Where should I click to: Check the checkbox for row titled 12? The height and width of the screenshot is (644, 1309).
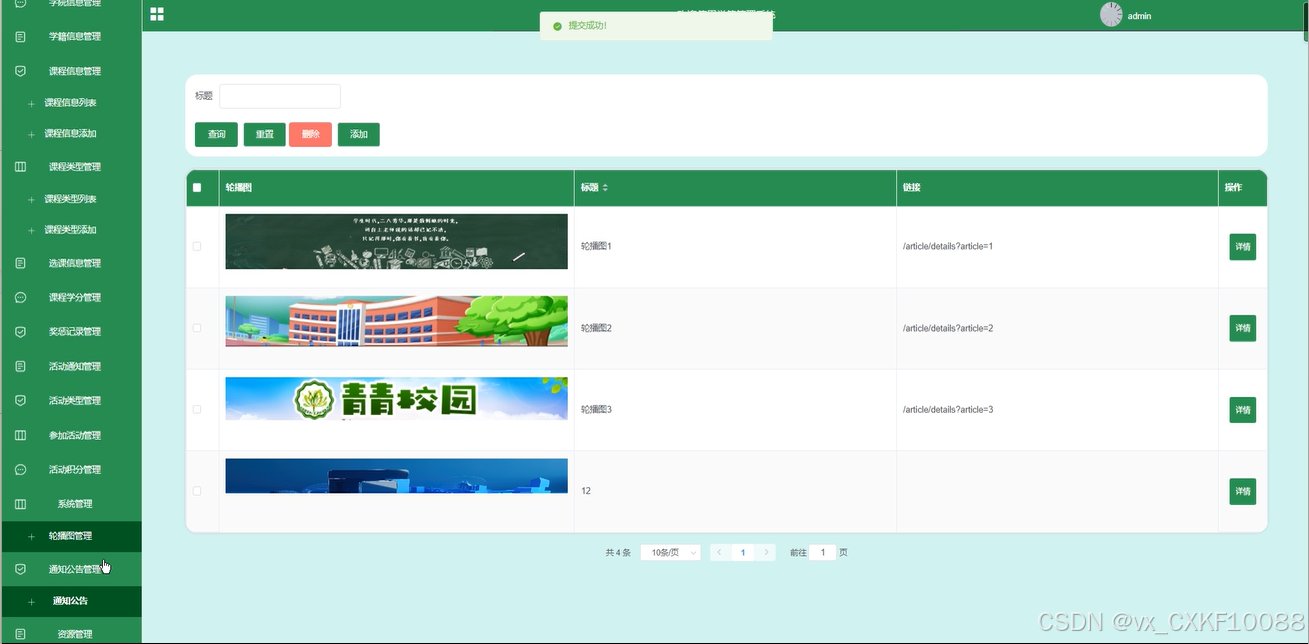pyautogui.click(x=197, y=491)
